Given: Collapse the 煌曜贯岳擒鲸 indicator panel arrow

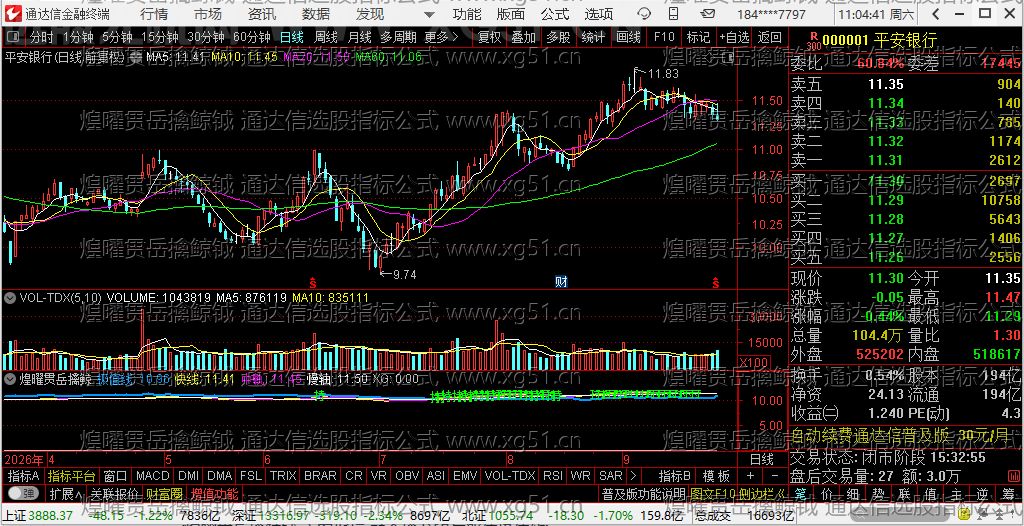Looking at the screenshot, I should coord(9,378).
